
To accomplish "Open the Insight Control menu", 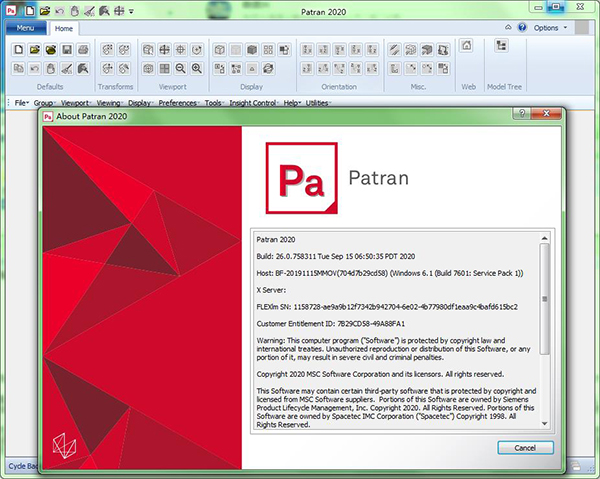I will pyautogui.click(x=254, y=103).
